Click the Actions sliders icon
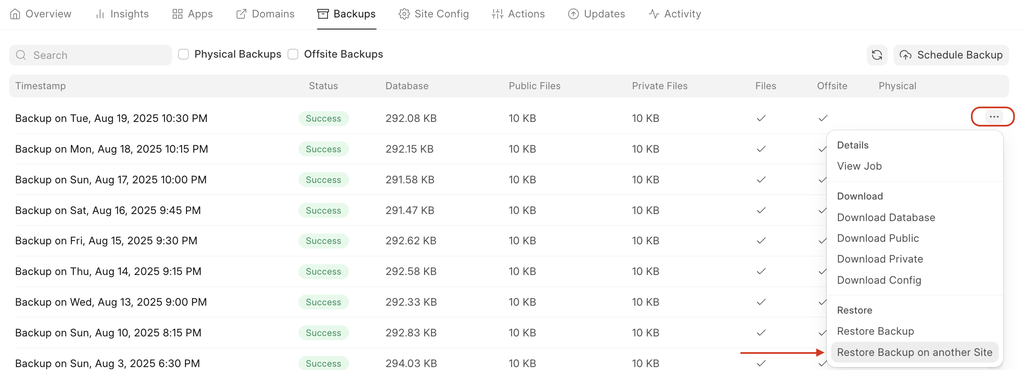This screenshot has width=1024, height=370. (497, 14)
